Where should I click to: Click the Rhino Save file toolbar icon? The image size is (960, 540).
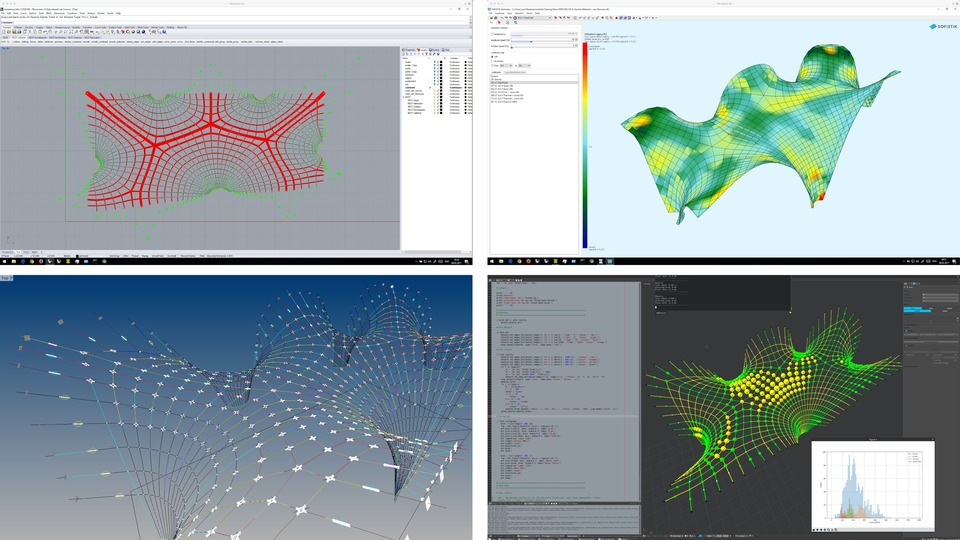pos(14,32)
